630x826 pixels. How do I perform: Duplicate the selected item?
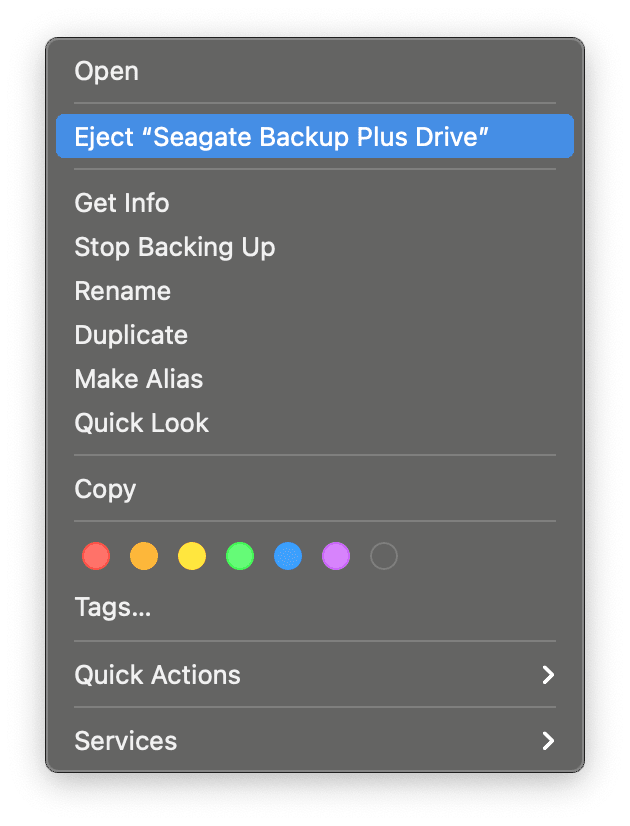(131, 335)
